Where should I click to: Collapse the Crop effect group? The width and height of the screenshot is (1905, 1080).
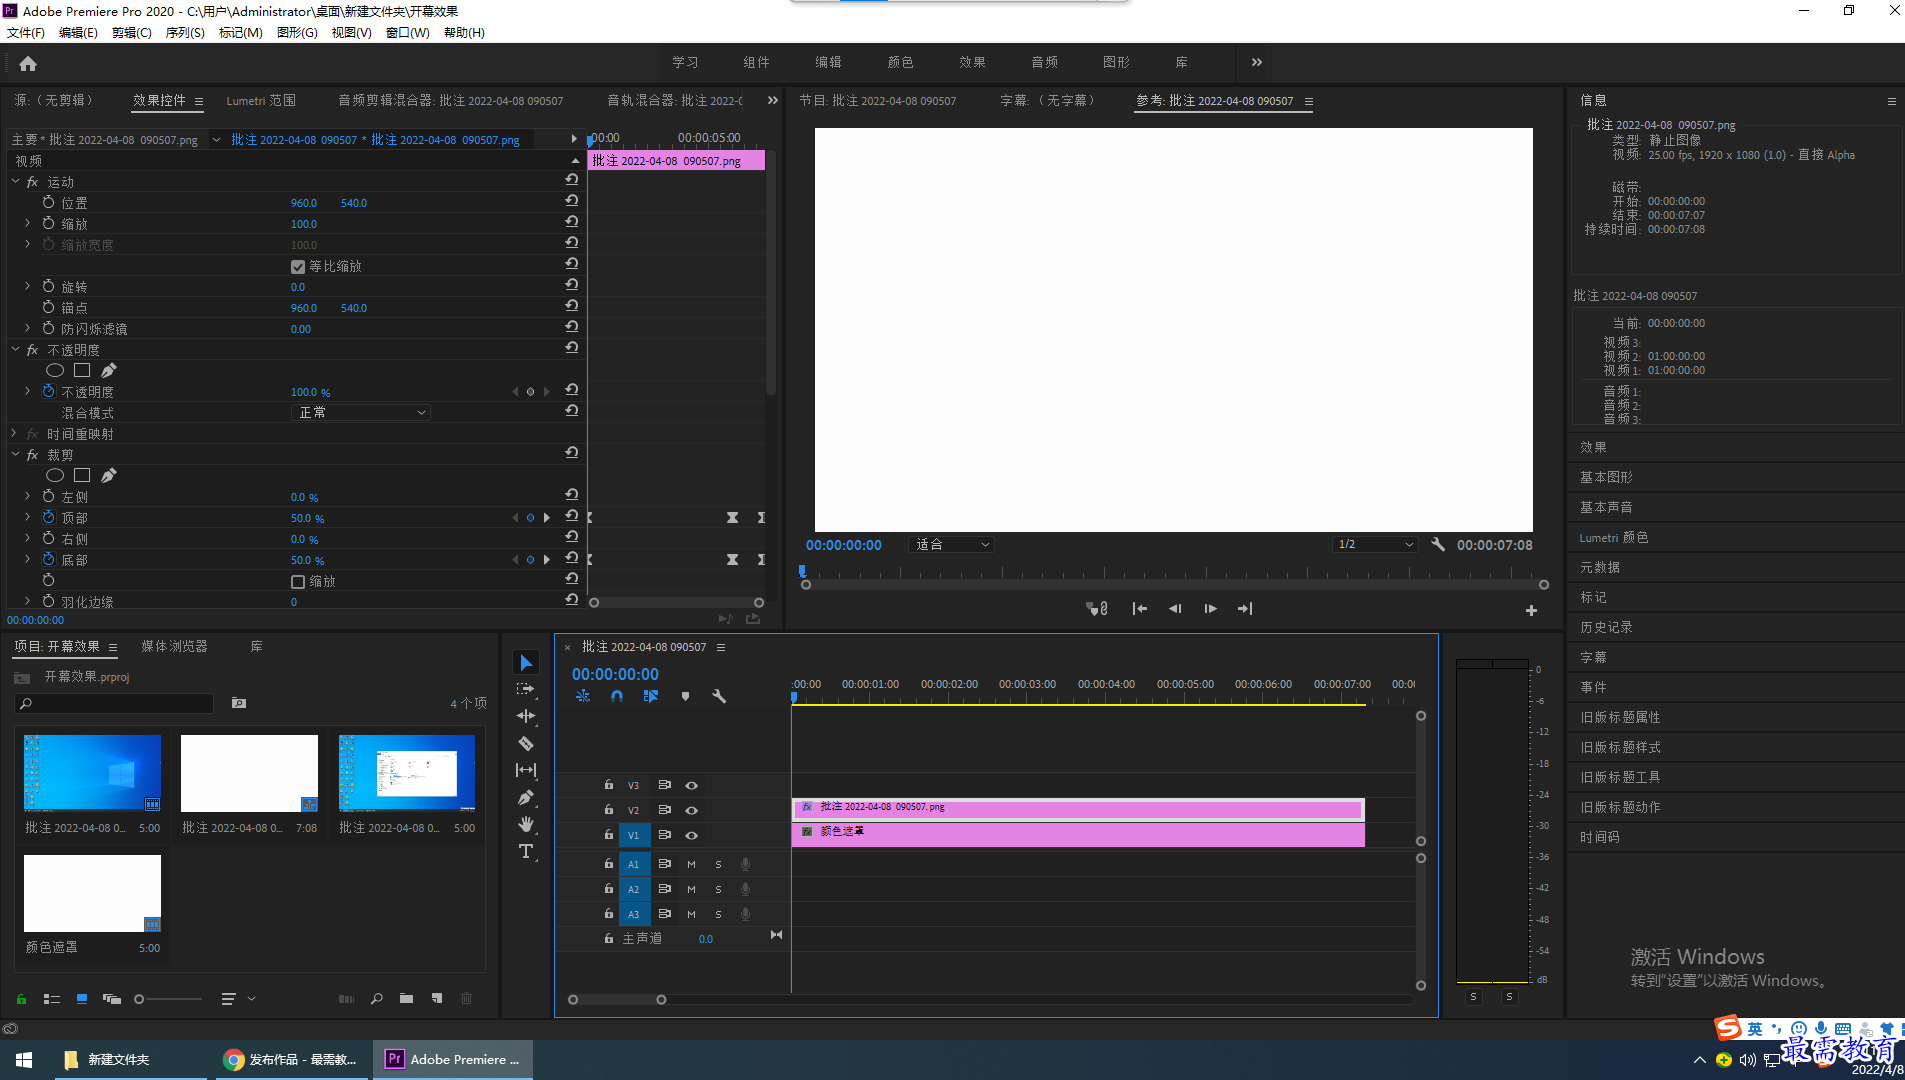(15, 455)
